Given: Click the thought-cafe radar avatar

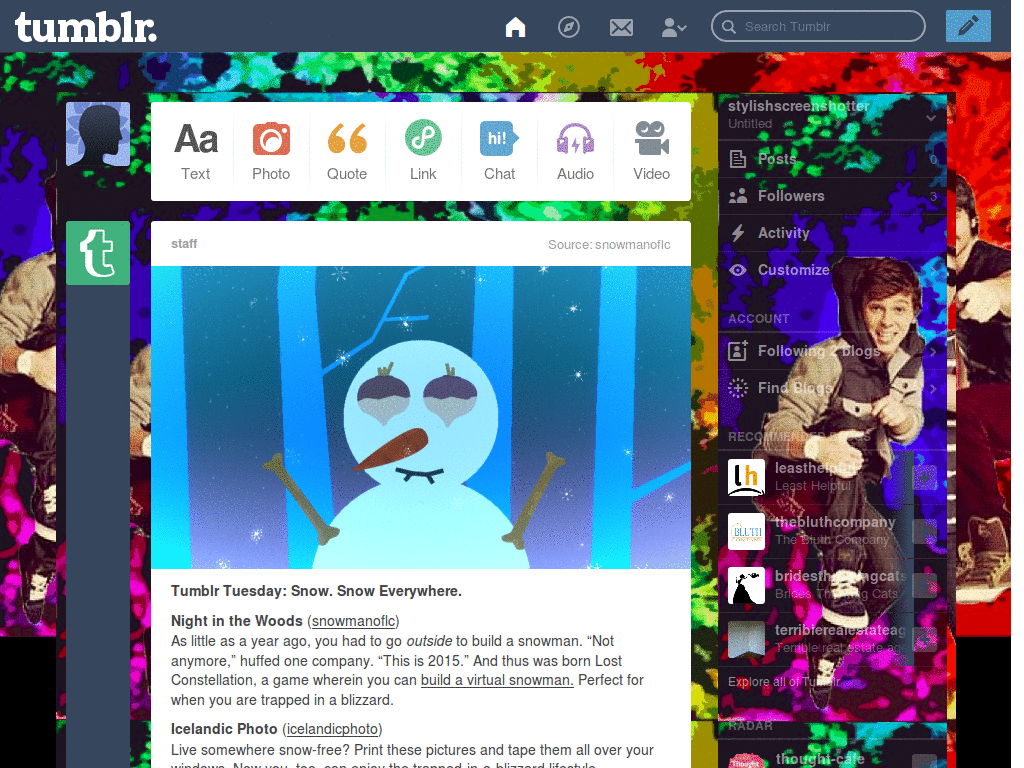Looking at the screenshot, I should pyautogui.click(x=746, y=760).
